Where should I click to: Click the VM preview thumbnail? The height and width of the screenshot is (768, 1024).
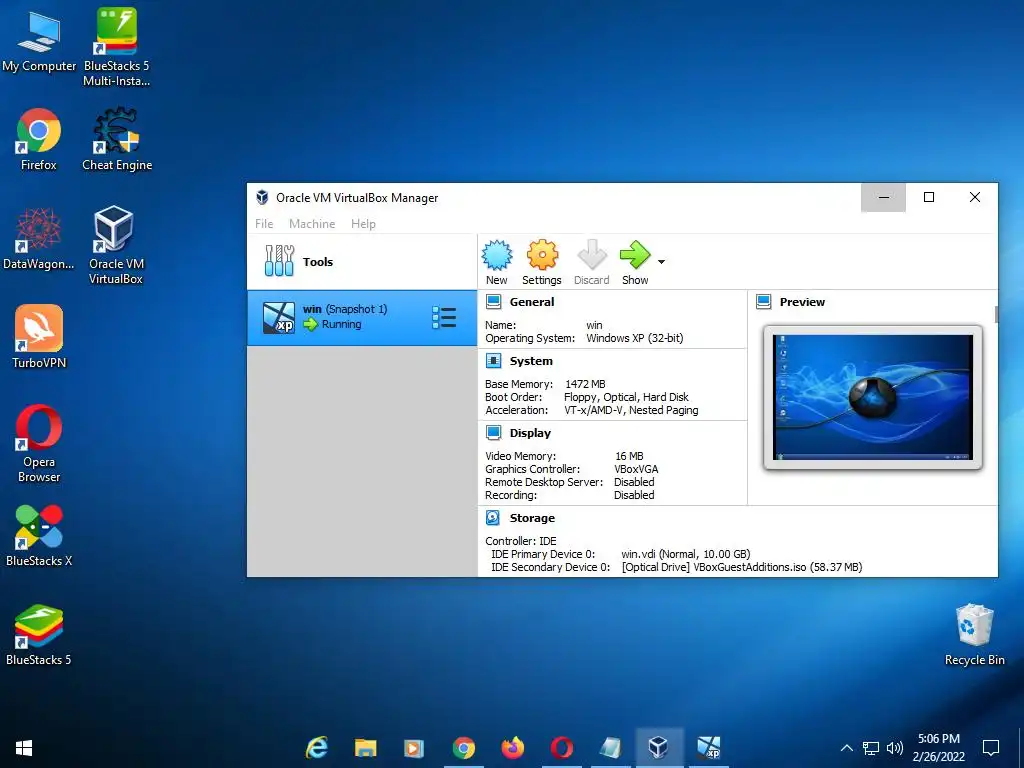pyautogui.click(x=872, y=397)
